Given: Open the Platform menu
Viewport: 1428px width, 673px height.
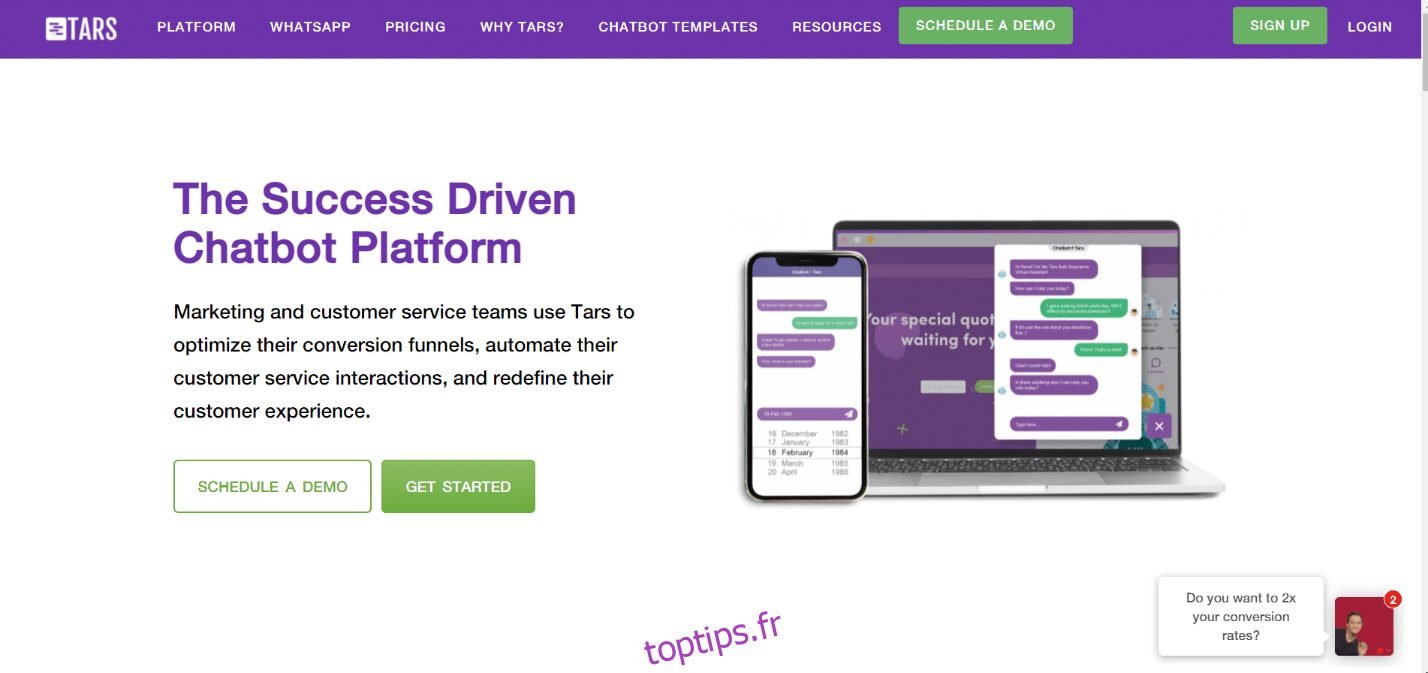Looking at the screenshot, I should 196,27.
